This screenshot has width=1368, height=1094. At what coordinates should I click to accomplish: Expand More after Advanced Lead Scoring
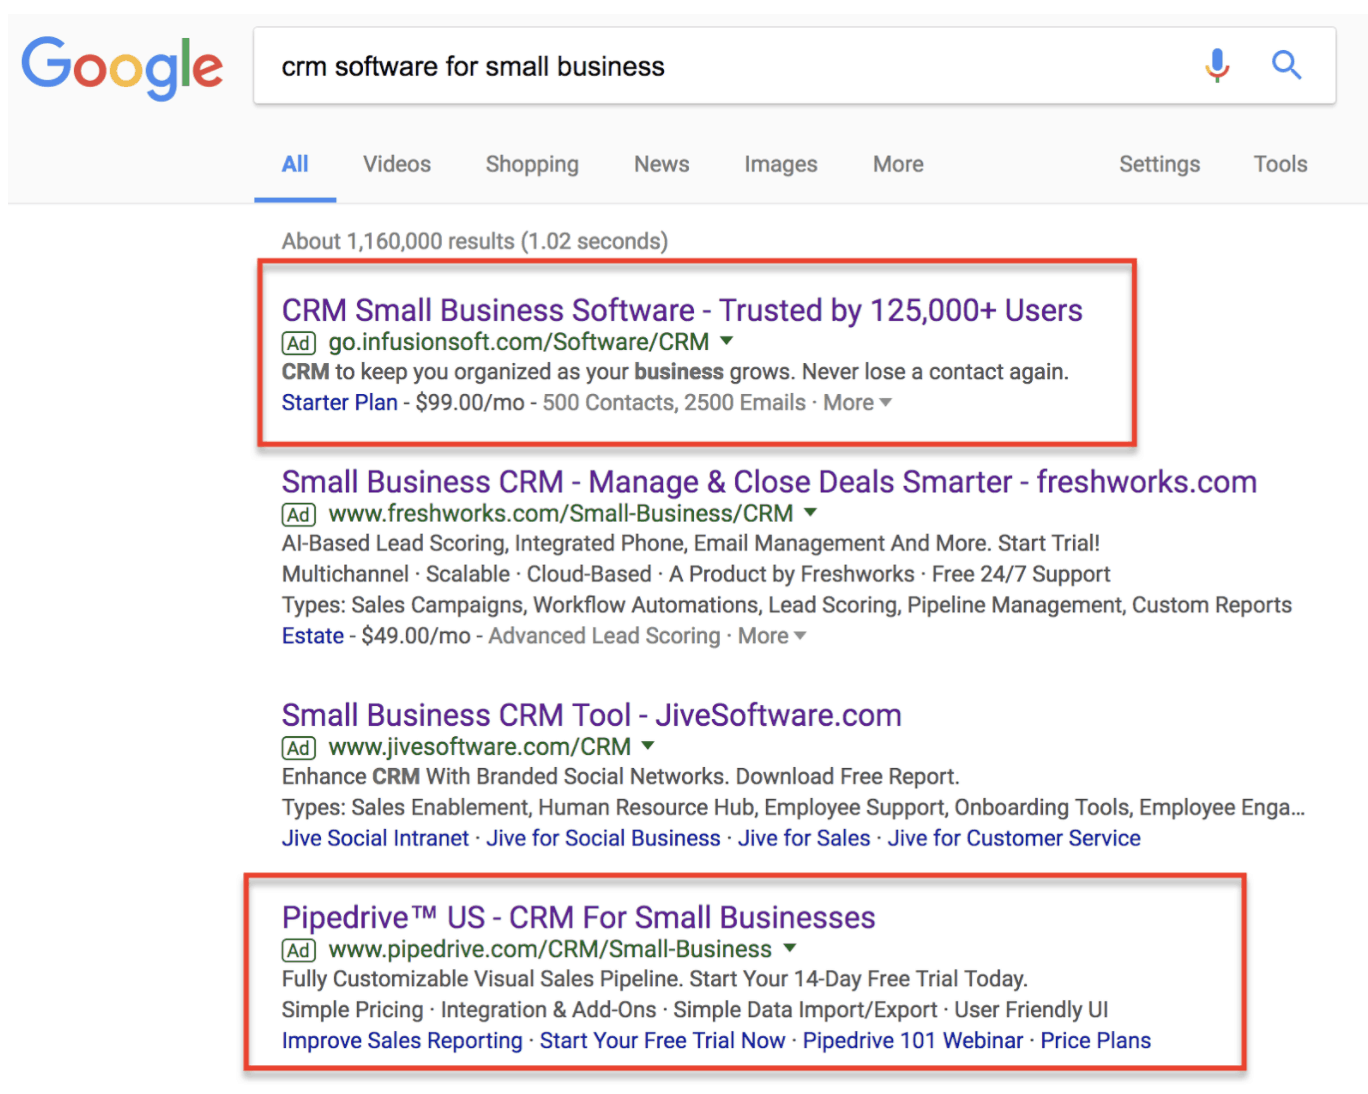(771, 636)
